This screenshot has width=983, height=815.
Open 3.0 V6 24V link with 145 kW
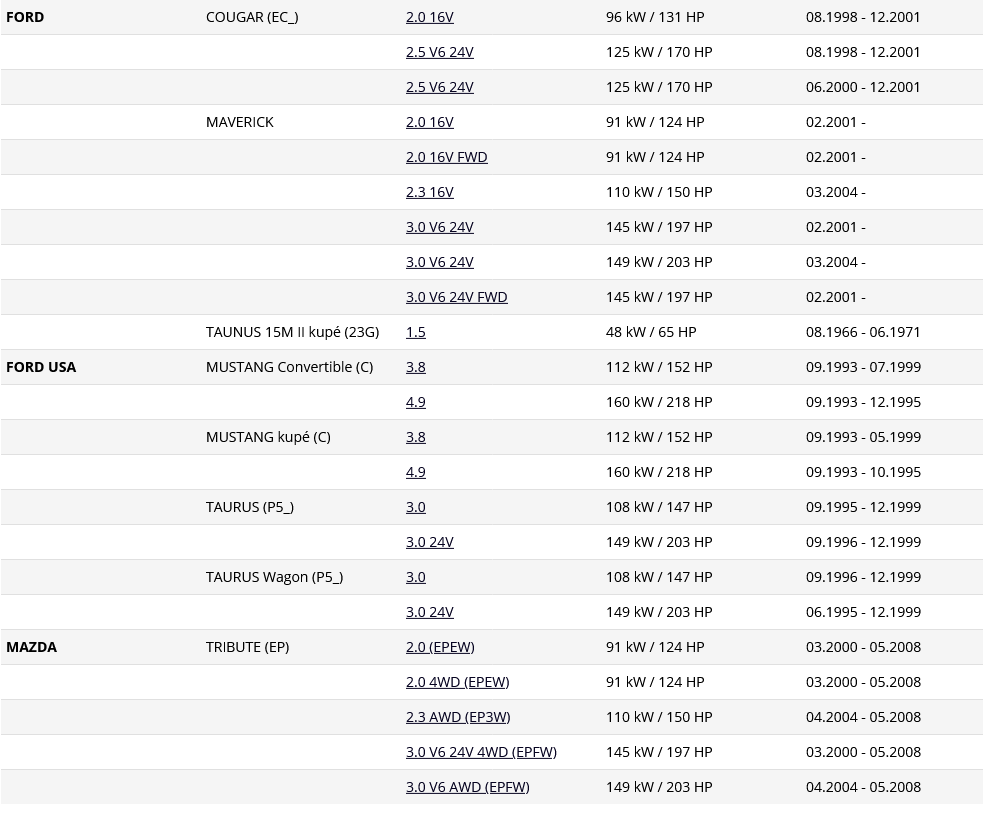439,228
